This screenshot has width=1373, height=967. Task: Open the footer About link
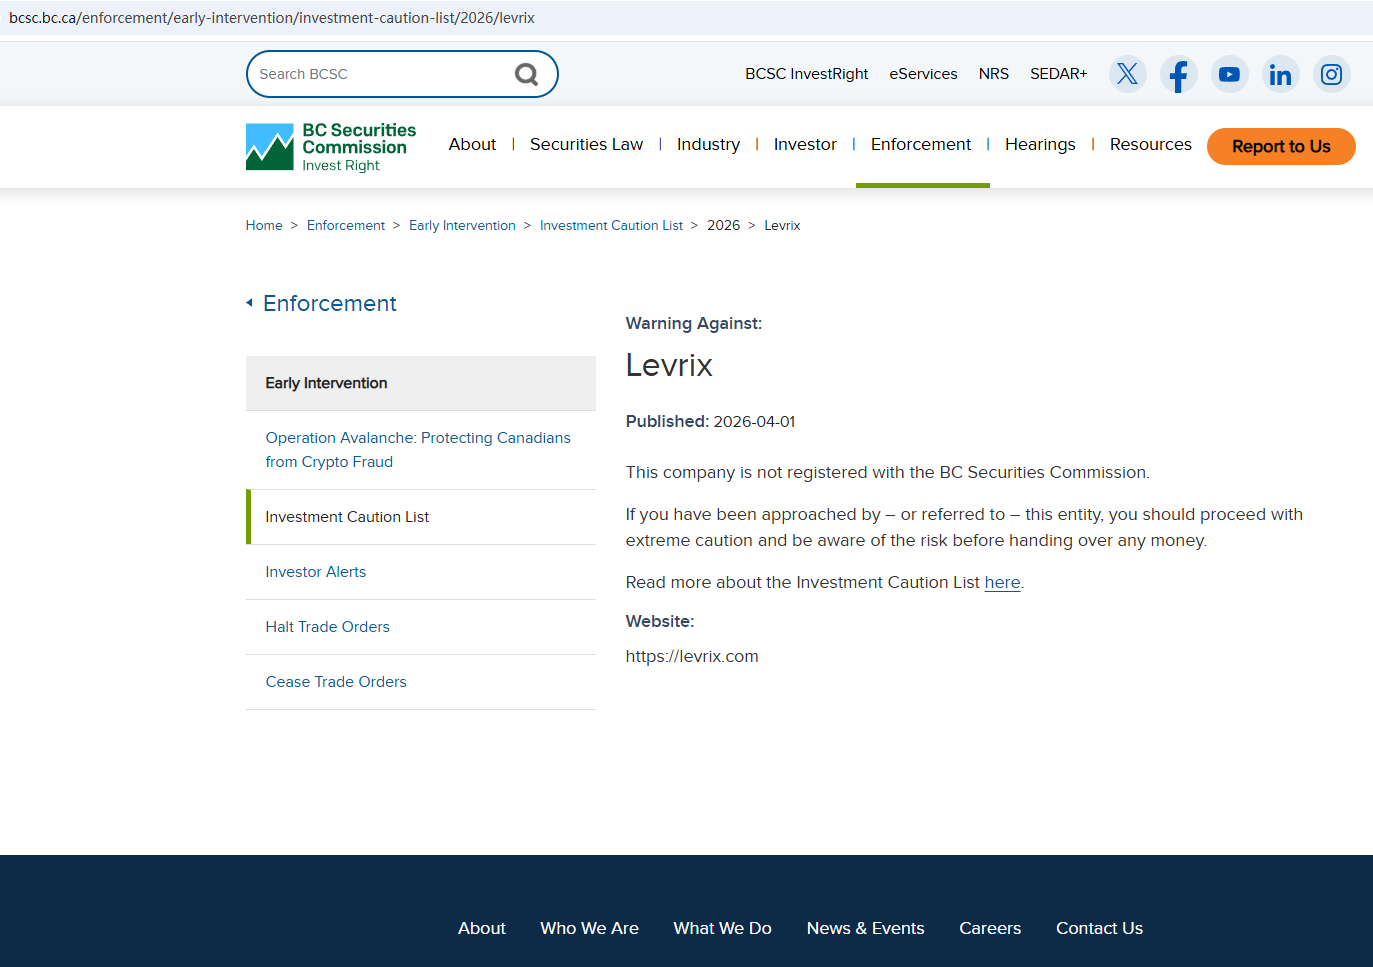[x=482, y=928]
